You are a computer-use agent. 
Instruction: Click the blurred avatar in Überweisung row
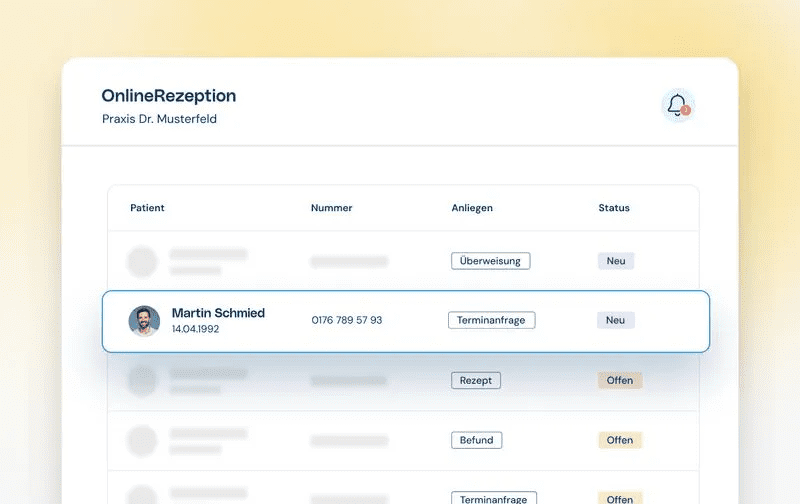[142, 262]
